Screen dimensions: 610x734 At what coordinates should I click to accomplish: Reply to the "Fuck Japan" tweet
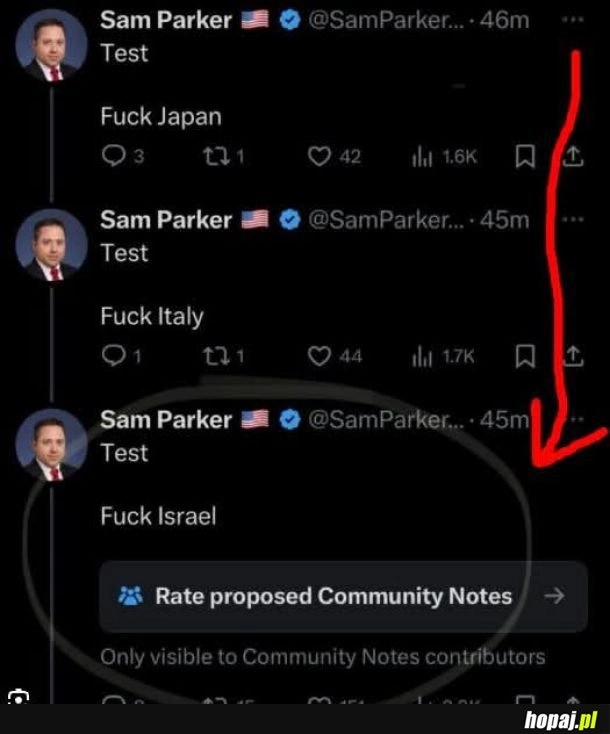(x=114, y=156)
